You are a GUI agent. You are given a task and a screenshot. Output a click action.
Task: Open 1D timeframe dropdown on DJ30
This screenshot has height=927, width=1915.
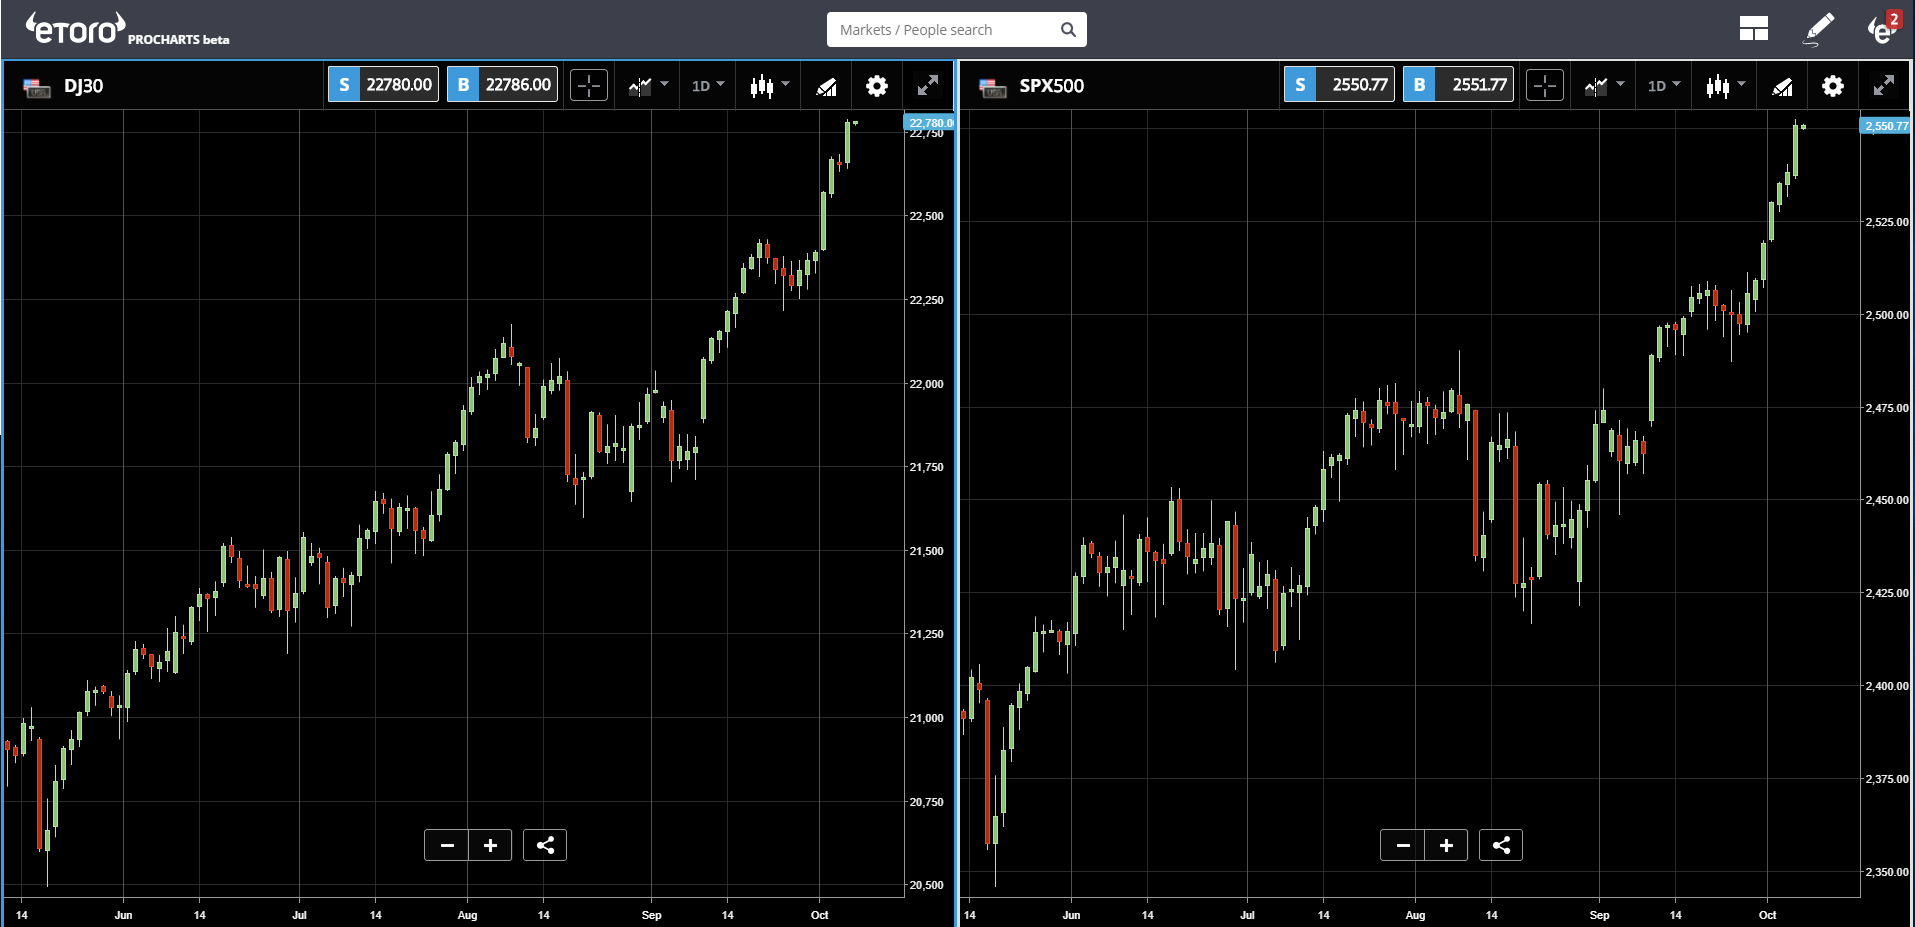(708, 86)
